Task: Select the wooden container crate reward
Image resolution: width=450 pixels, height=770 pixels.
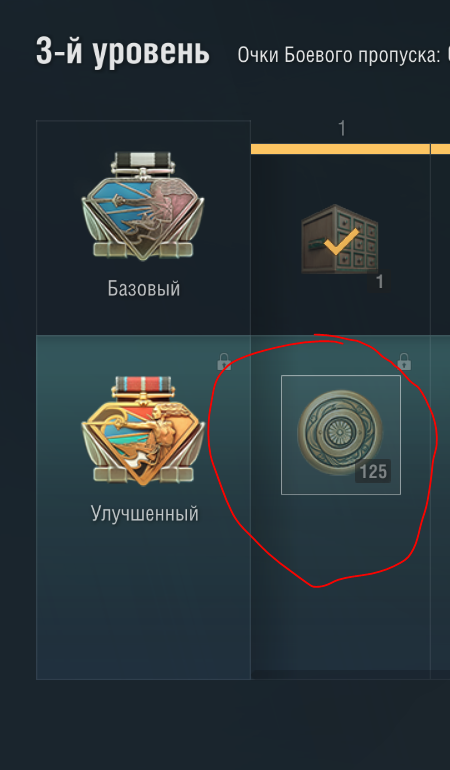Action: coord(339,239)
